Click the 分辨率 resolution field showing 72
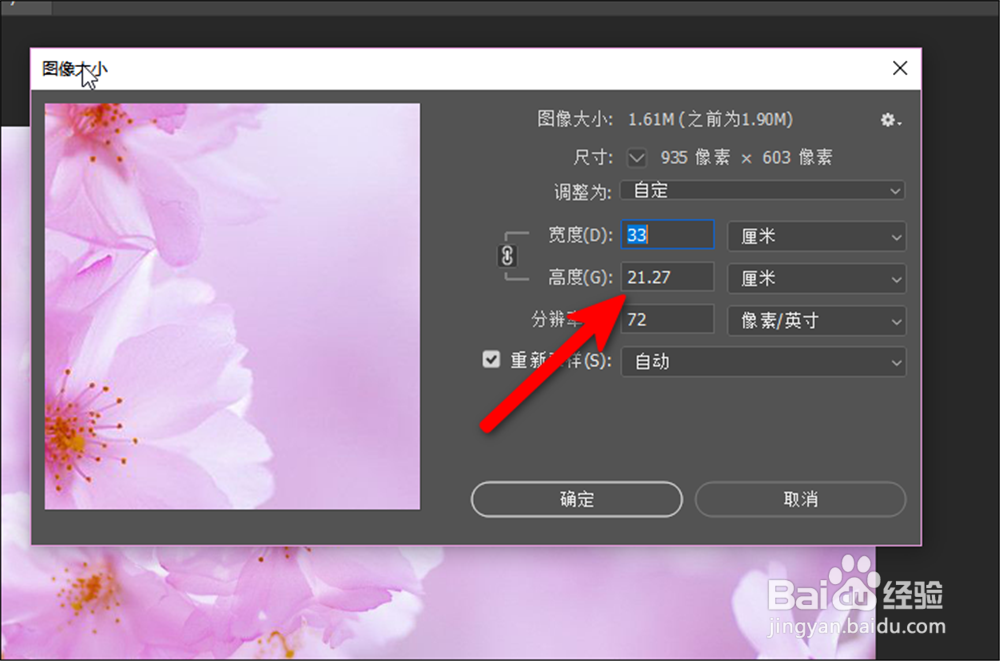The width and height of the screenshot is (1000, 661). pos(667,319)
